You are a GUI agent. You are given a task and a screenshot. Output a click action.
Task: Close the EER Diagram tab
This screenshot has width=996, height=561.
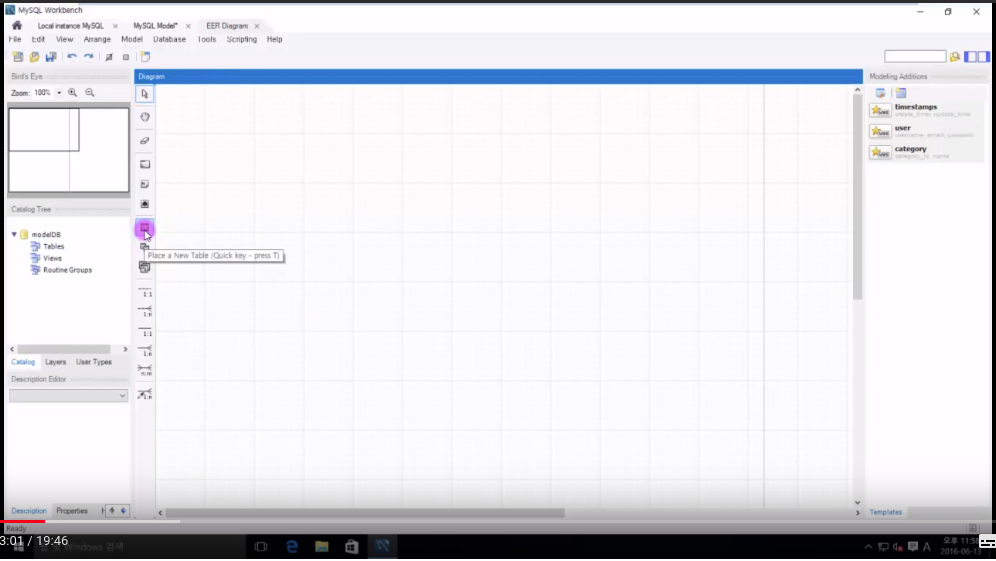pyautogui.click(x=257, y=26)
